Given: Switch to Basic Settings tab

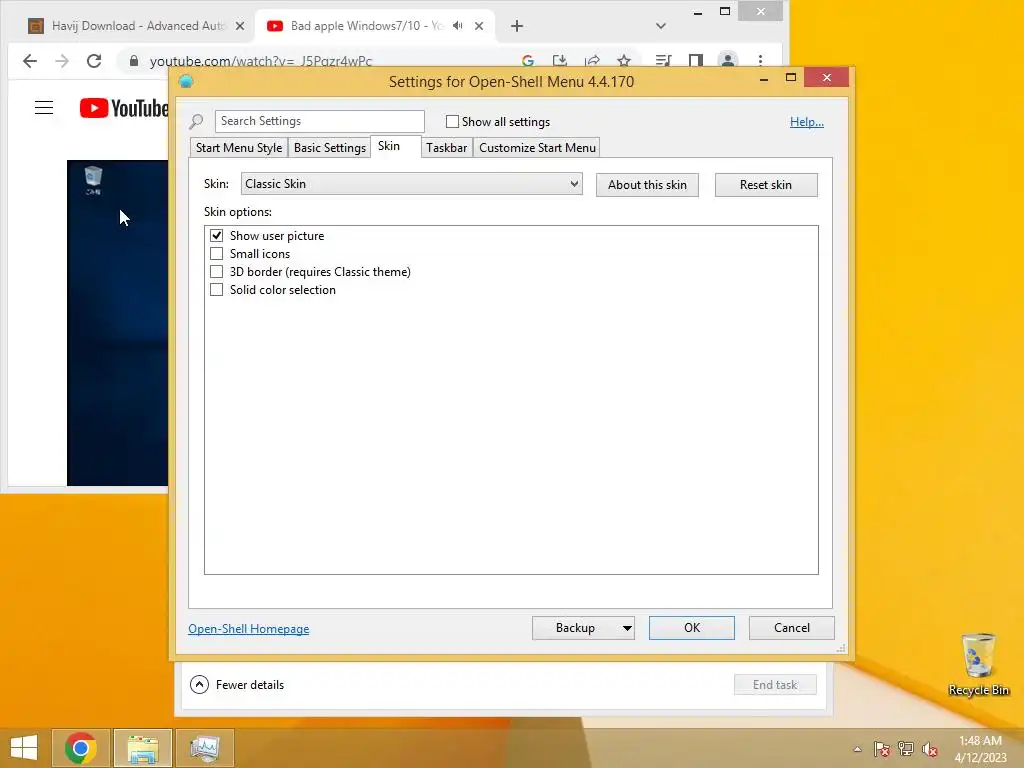Looking at the screenshot, I should (x=330, y=148).
